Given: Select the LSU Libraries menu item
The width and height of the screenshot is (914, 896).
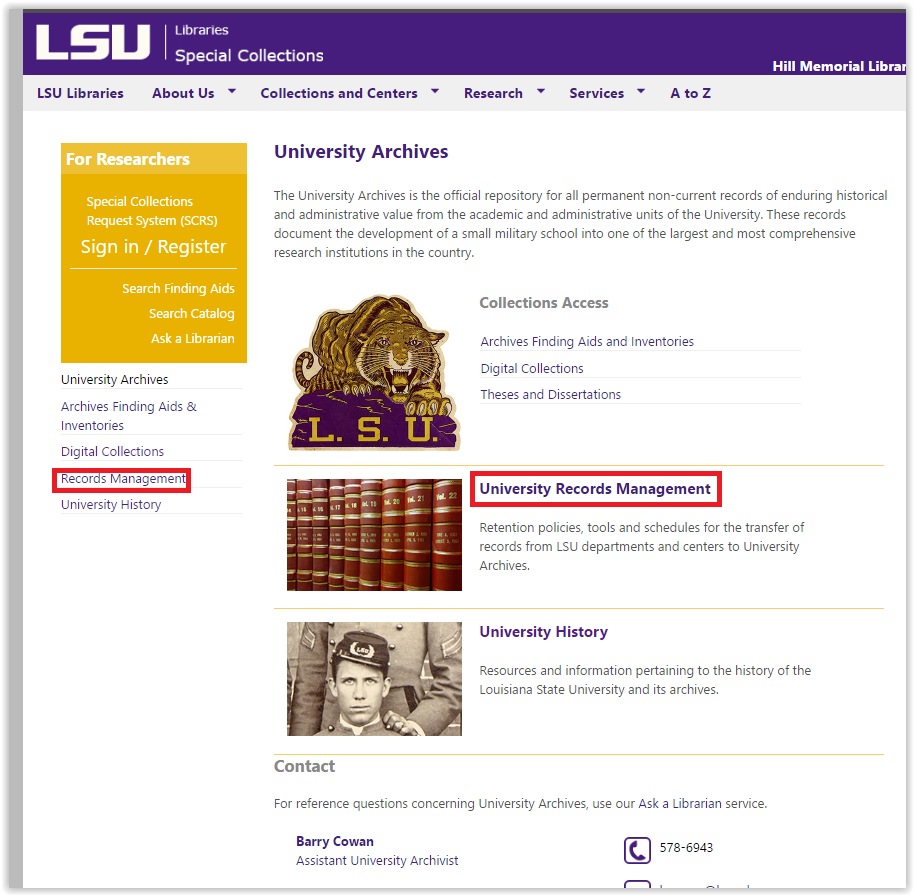Looking at the screenshot, I should coord(80,92).
